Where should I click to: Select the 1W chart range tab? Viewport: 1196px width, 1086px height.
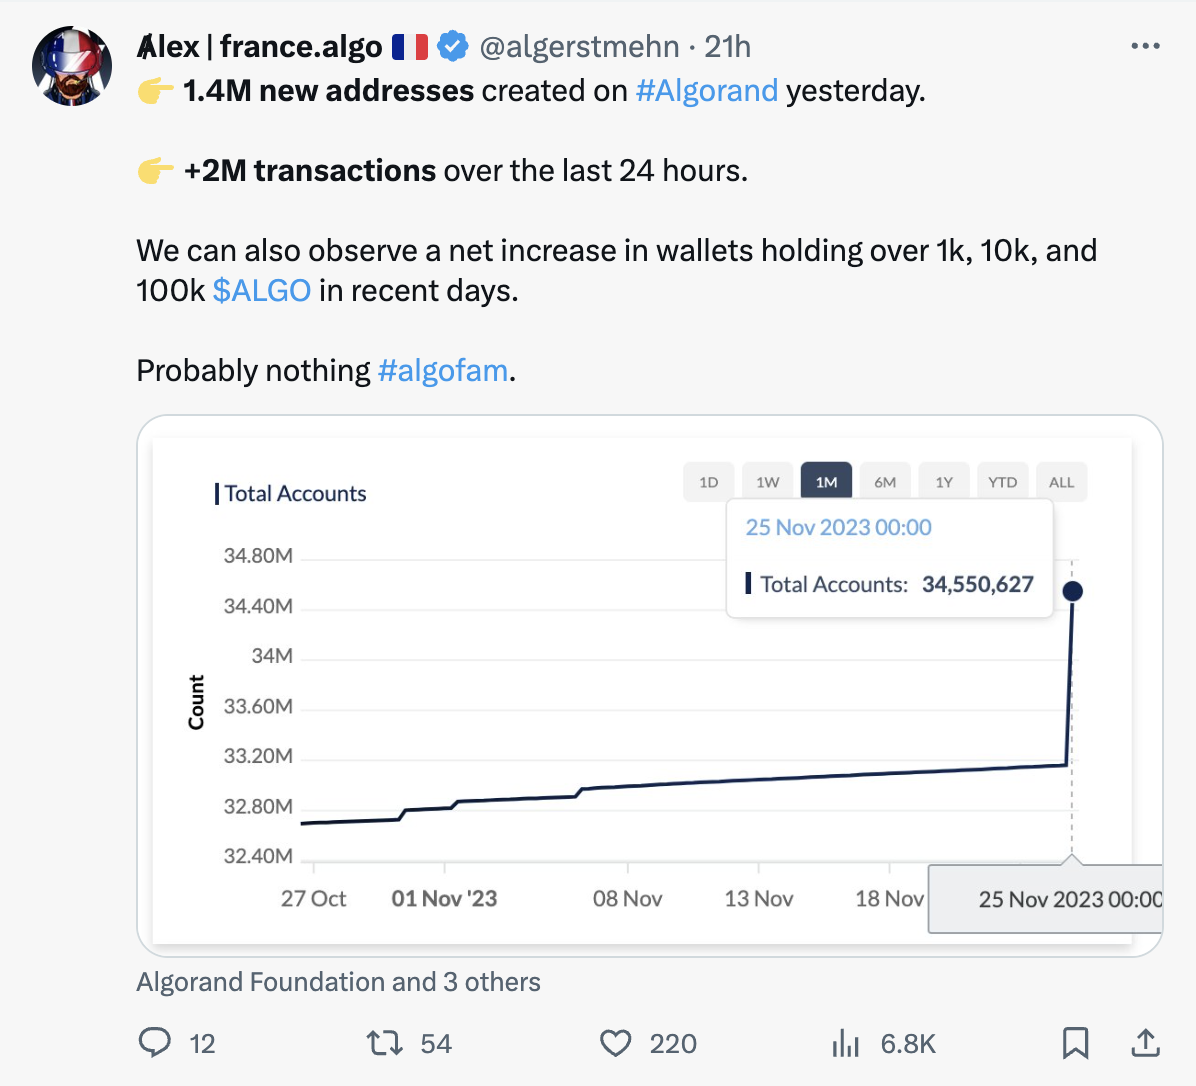click(x=767, y=482)
